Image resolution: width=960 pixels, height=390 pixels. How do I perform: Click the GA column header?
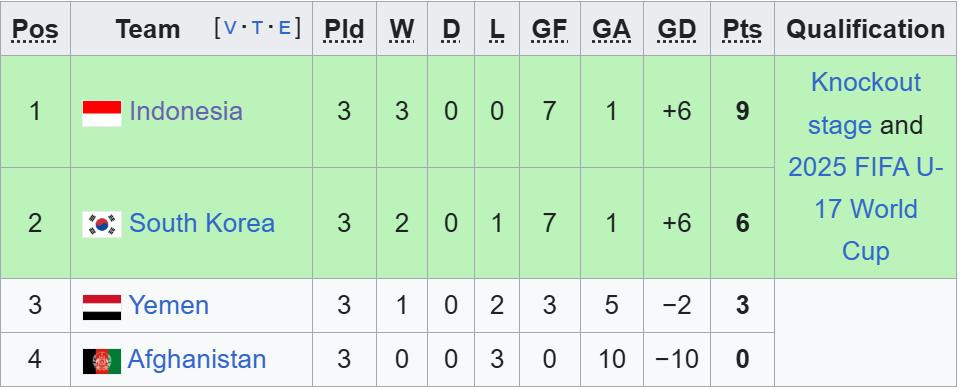click(611, 29)
